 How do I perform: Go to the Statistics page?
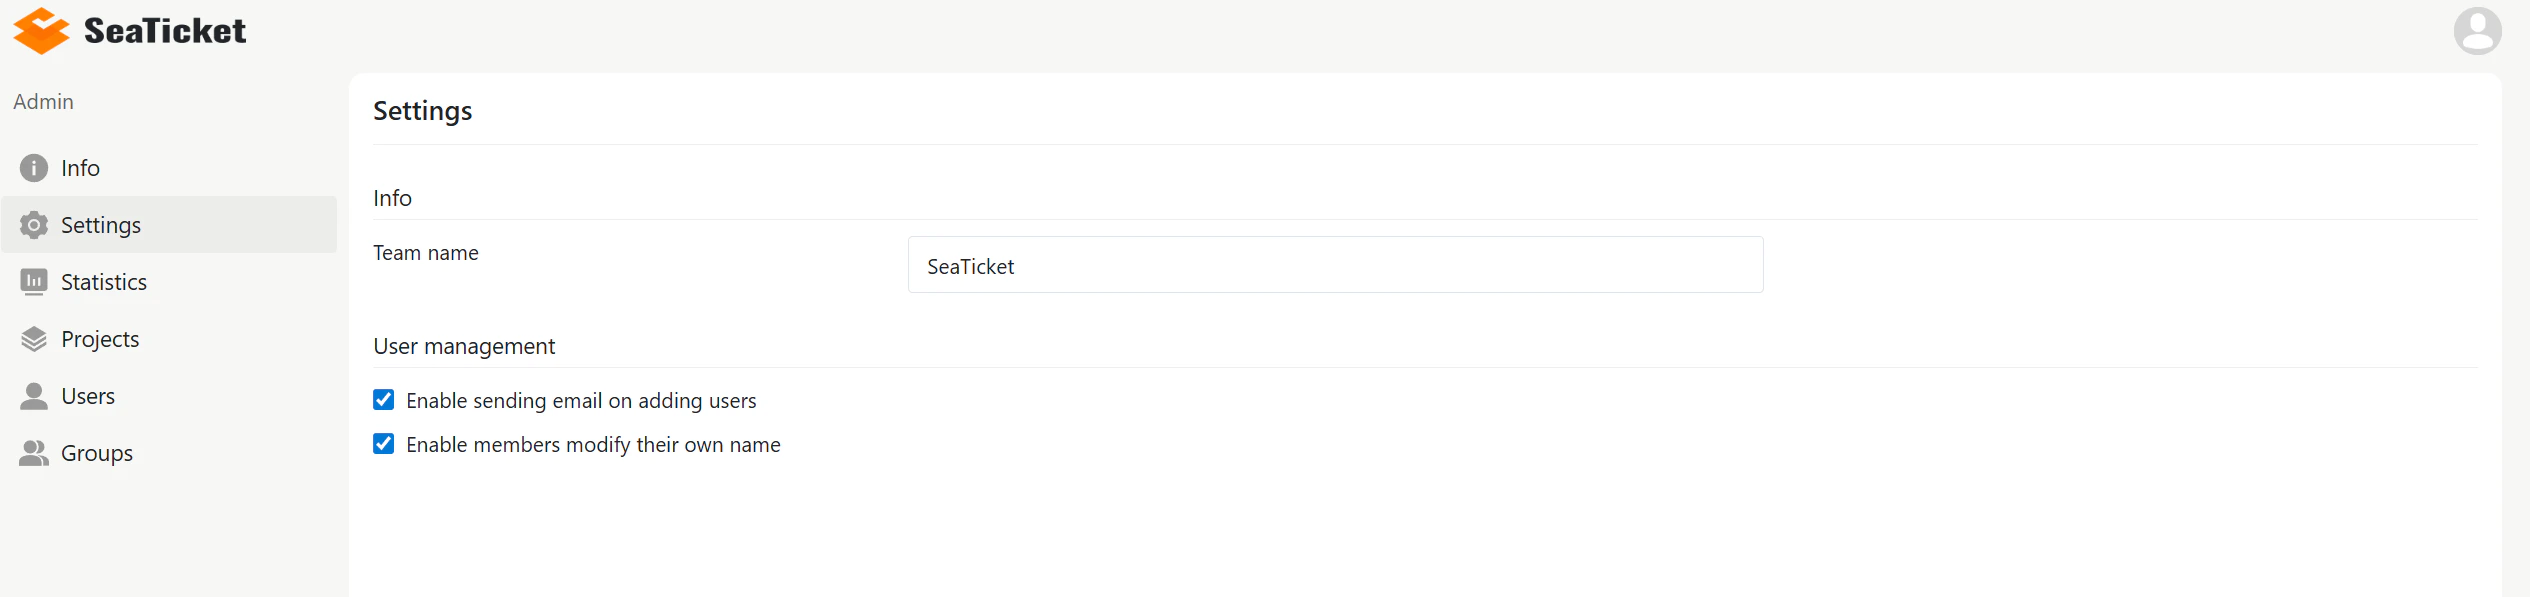coord(169,282)
